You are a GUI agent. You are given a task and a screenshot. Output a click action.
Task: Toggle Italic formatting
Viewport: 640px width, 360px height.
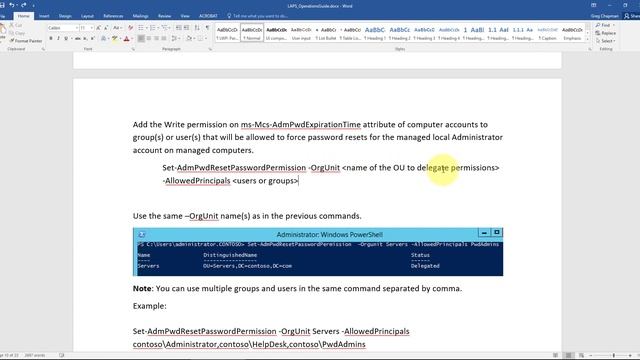[58, 38]
